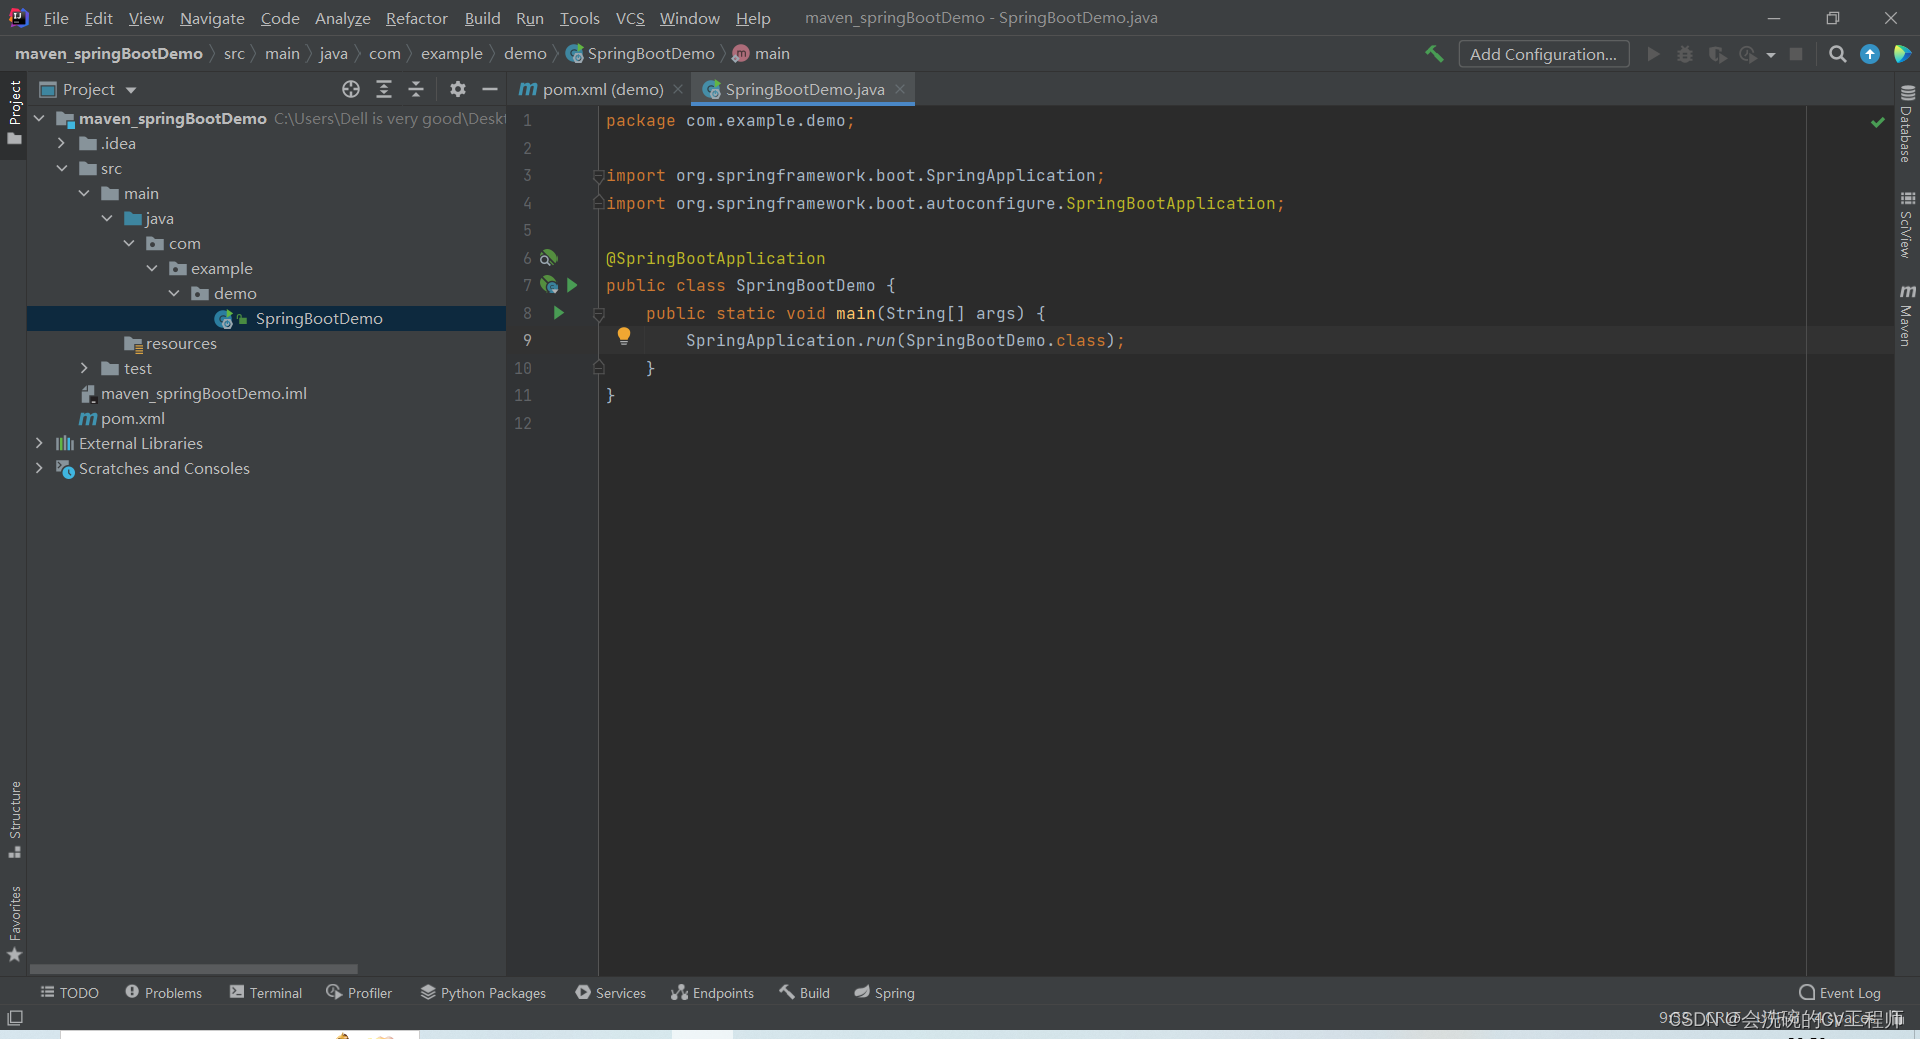Click the run gutter arrow beside main method

(559, 313)
